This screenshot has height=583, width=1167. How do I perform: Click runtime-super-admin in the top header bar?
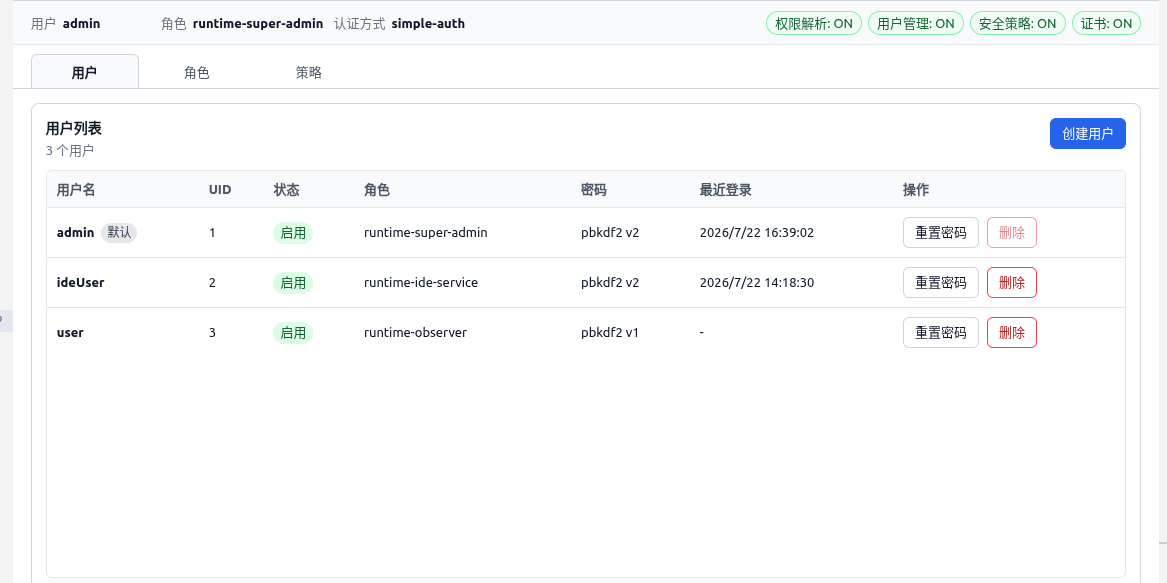tap(258, 23)
